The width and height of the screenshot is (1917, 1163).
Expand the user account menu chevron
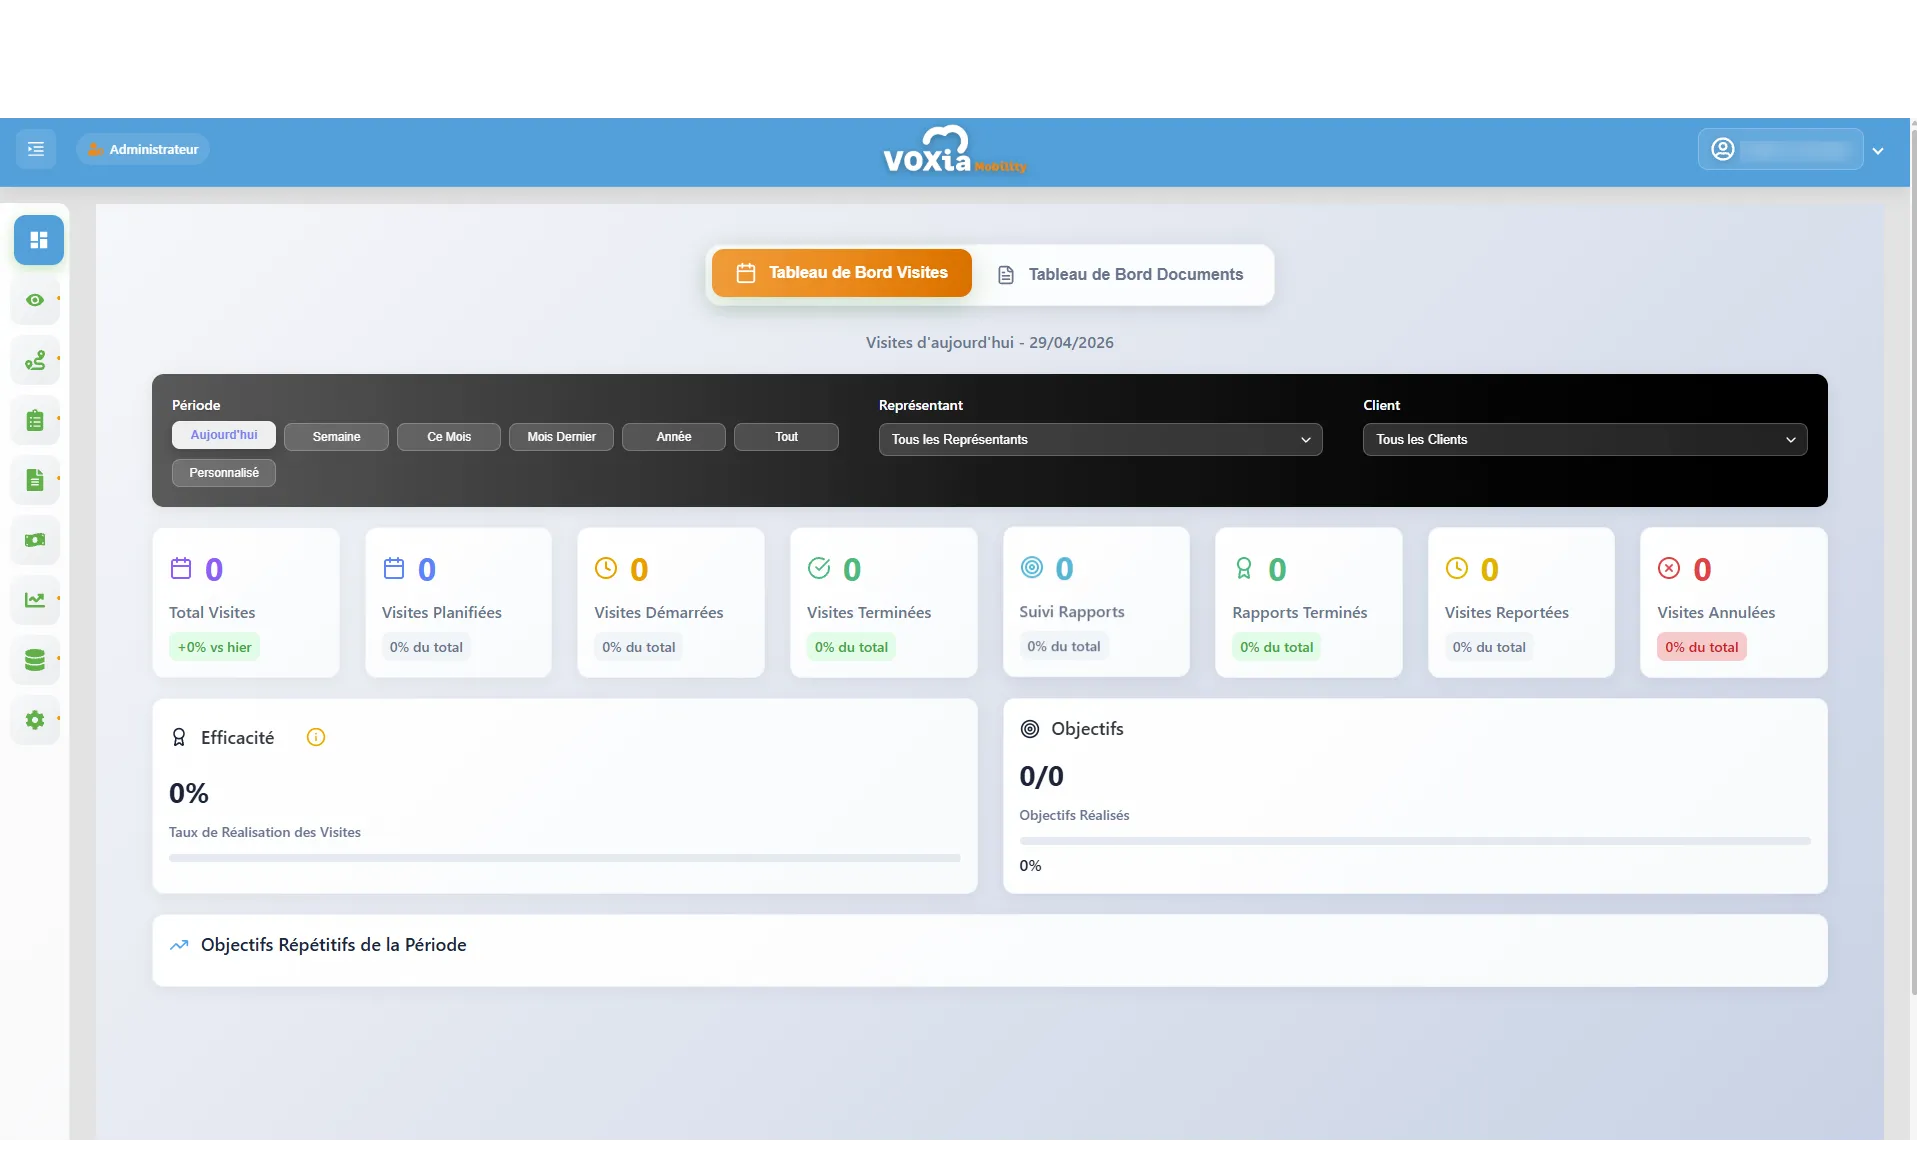click(1878, 151)
